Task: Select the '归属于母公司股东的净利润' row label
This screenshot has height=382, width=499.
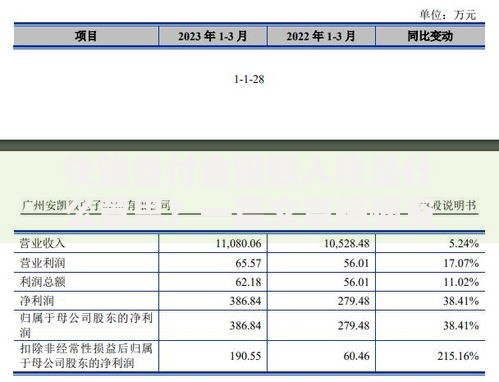Action: click(x=86, y=325)
